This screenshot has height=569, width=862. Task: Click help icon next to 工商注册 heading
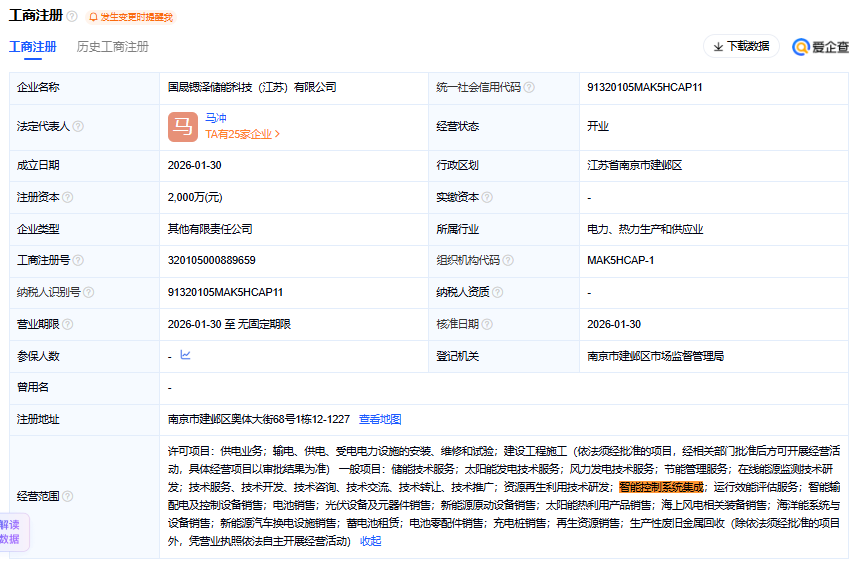(72, 16)
